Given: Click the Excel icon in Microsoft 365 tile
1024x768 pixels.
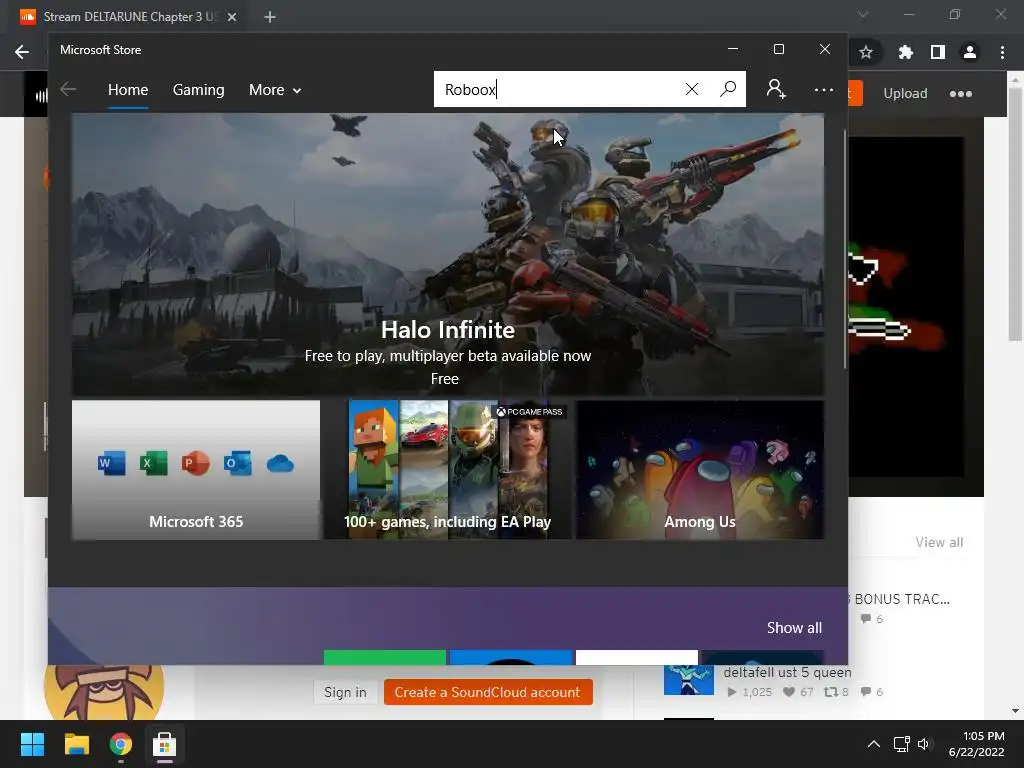Looking at the screenshot, I should click(153, 464).
